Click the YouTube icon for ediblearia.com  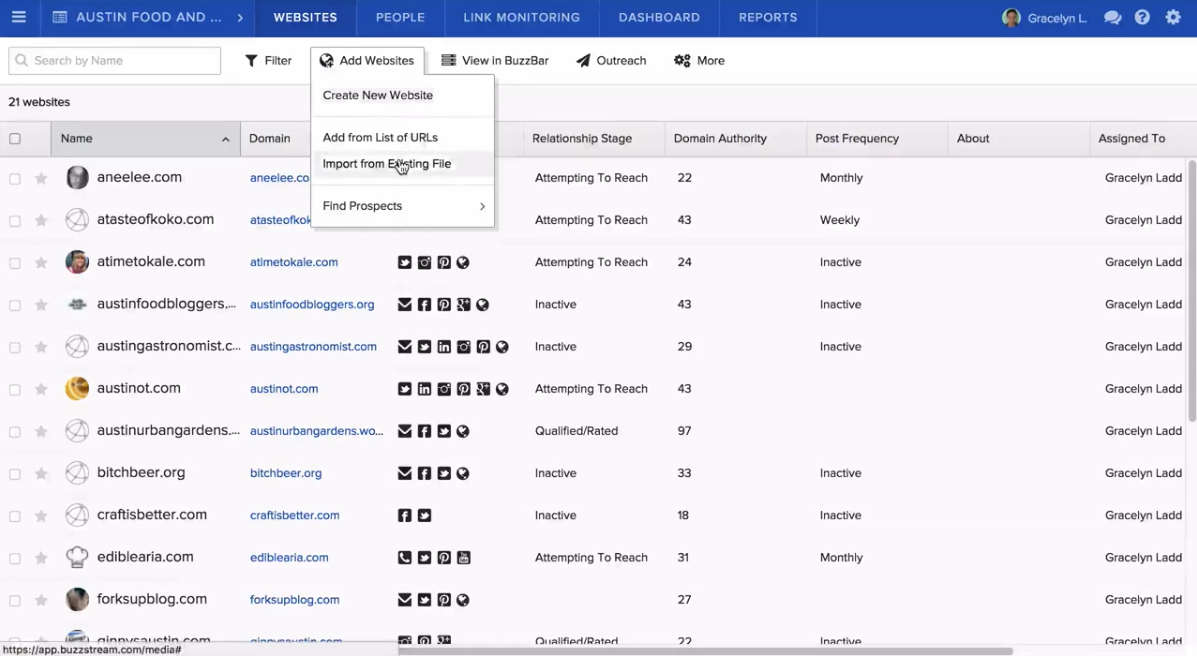tap(463, 557)
